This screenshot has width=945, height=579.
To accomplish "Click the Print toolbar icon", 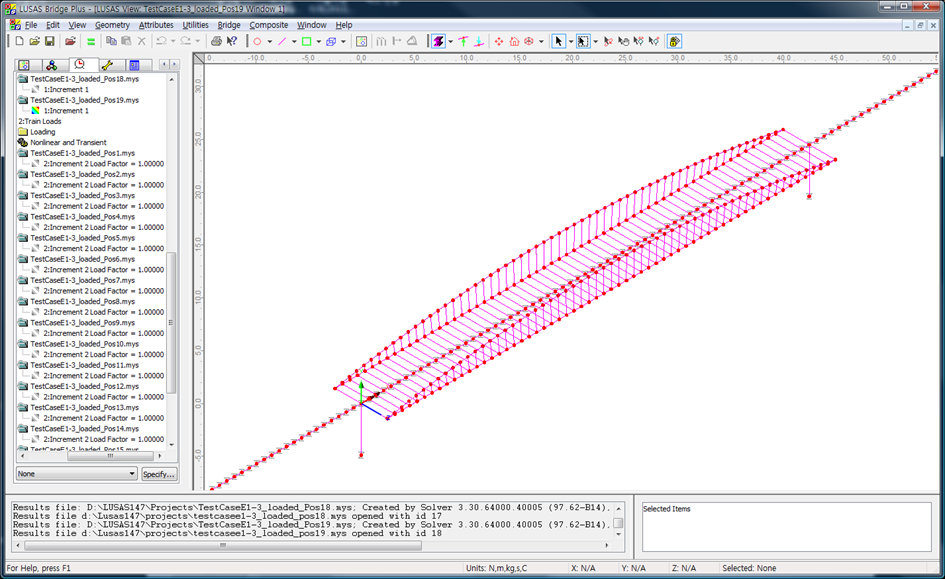I will pos(216,41).
